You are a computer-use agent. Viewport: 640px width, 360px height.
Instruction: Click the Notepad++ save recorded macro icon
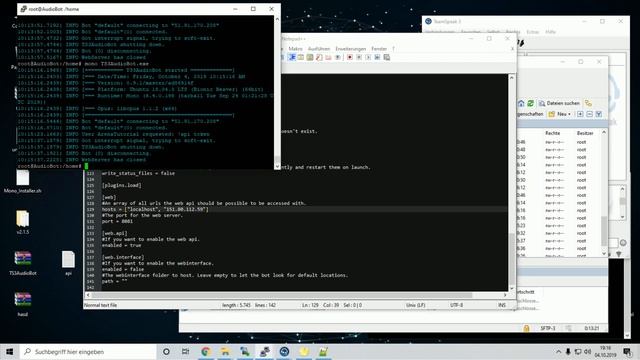pos(387,58)
